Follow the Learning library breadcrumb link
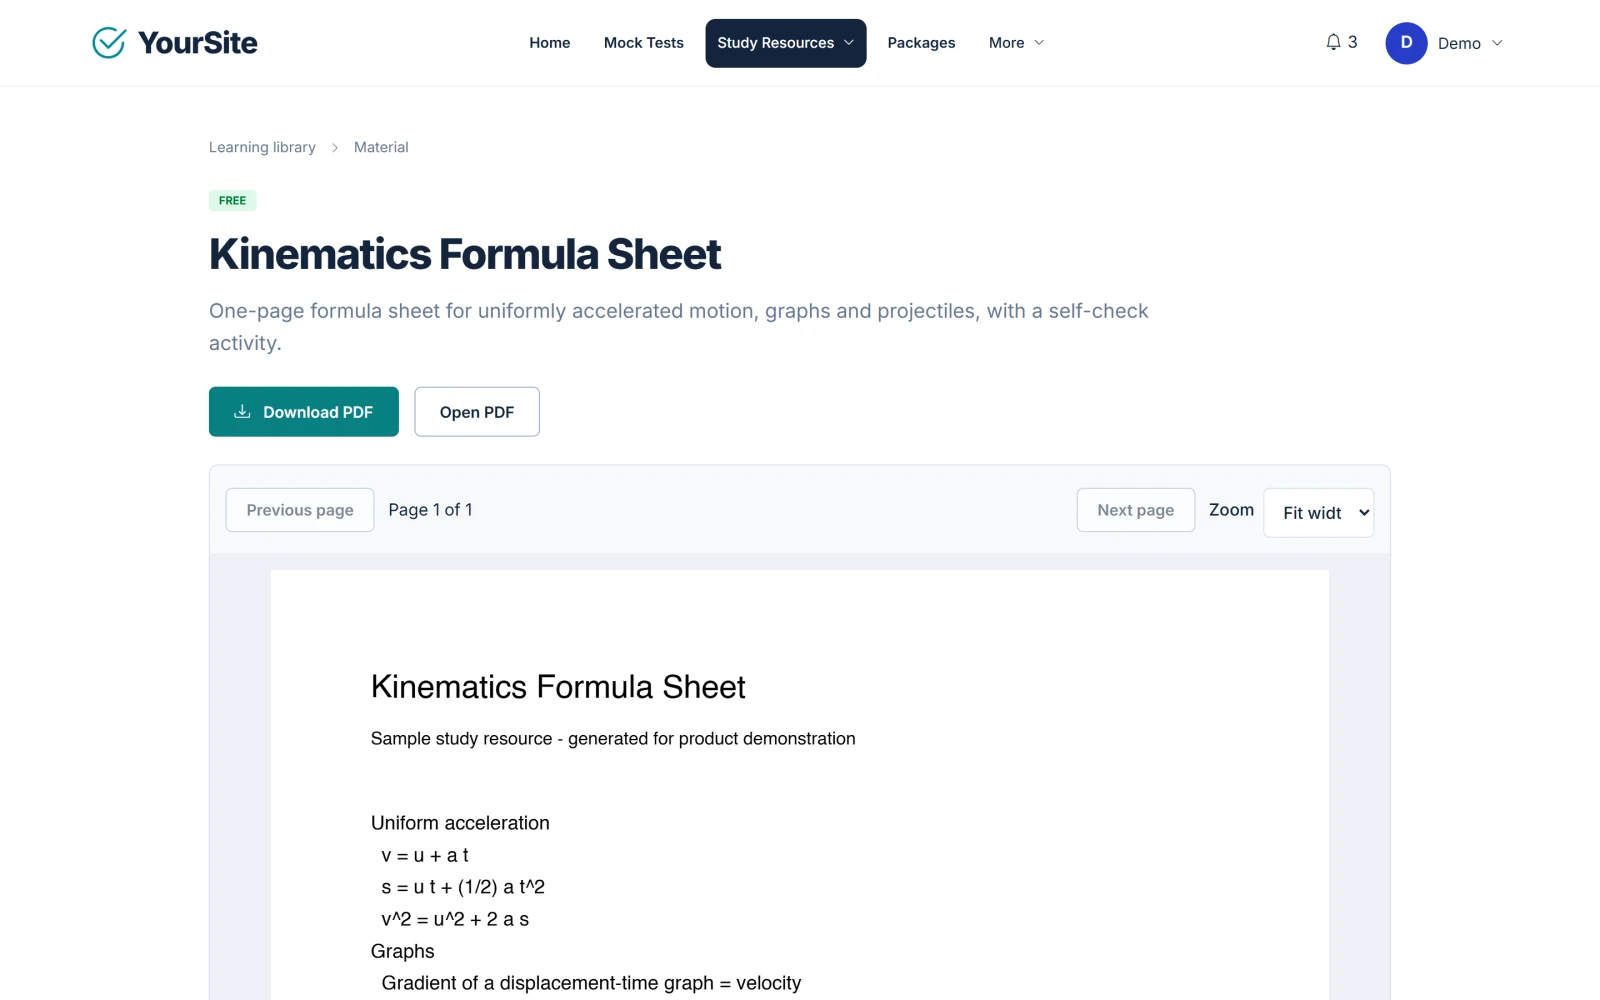The width and height of the screenshot is (1600, 1000). coord(262,147)
